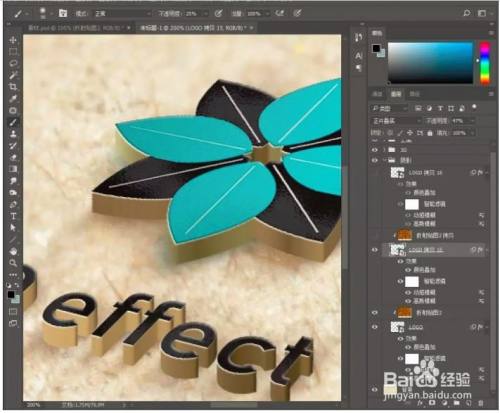
Task: Select the Magic Wand tool
Action: (13, 75)
